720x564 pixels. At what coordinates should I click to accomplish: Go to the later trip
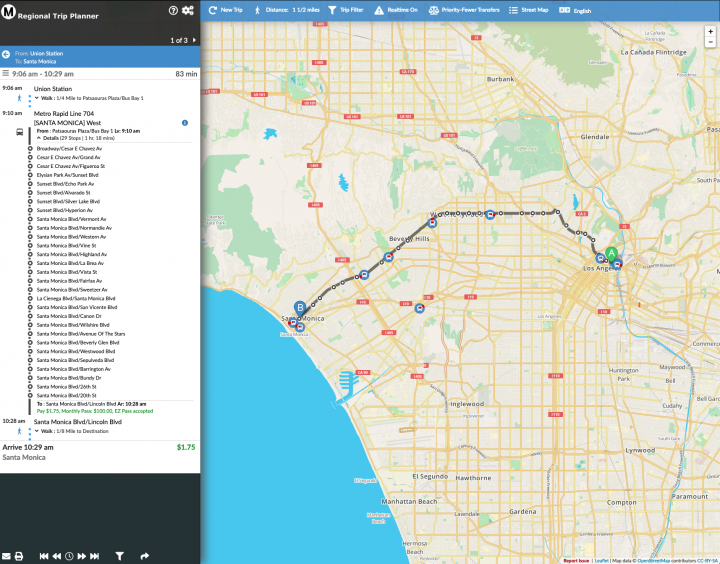pos(82,556)
